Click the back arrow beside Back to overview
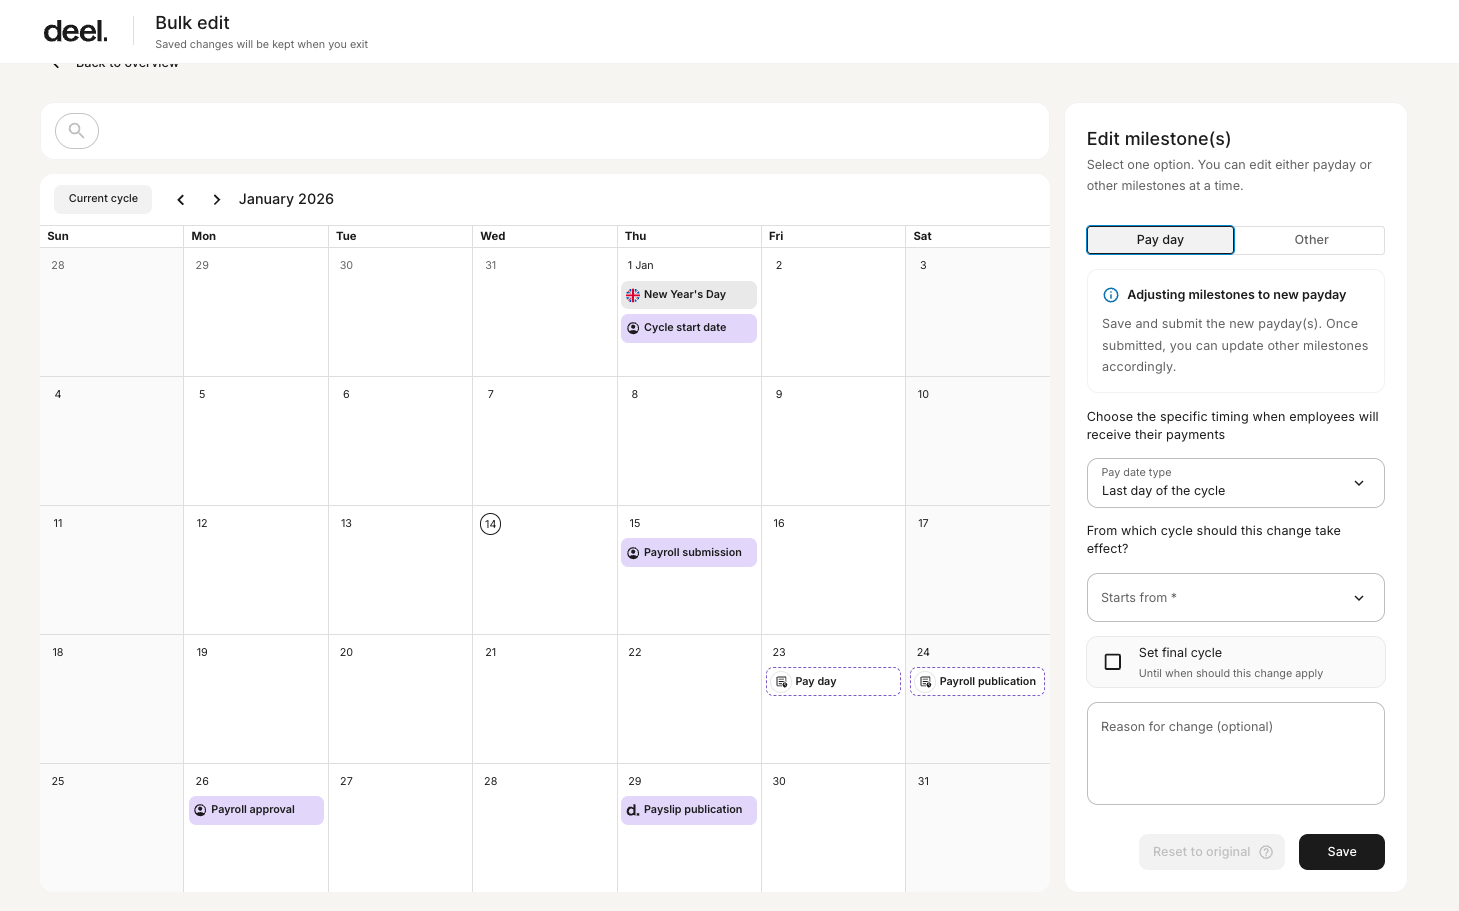Screen dimensions: 1459x911 (x=55, y=62)
